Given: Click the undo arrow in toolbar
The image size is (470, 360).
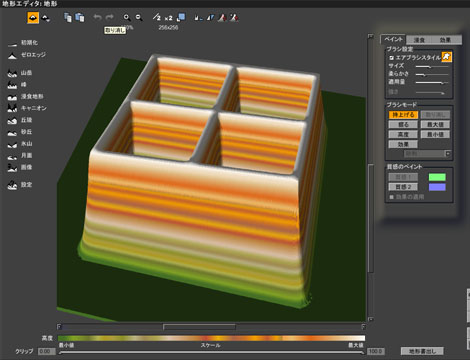Looking at the screenshot, I should point(97,17).
